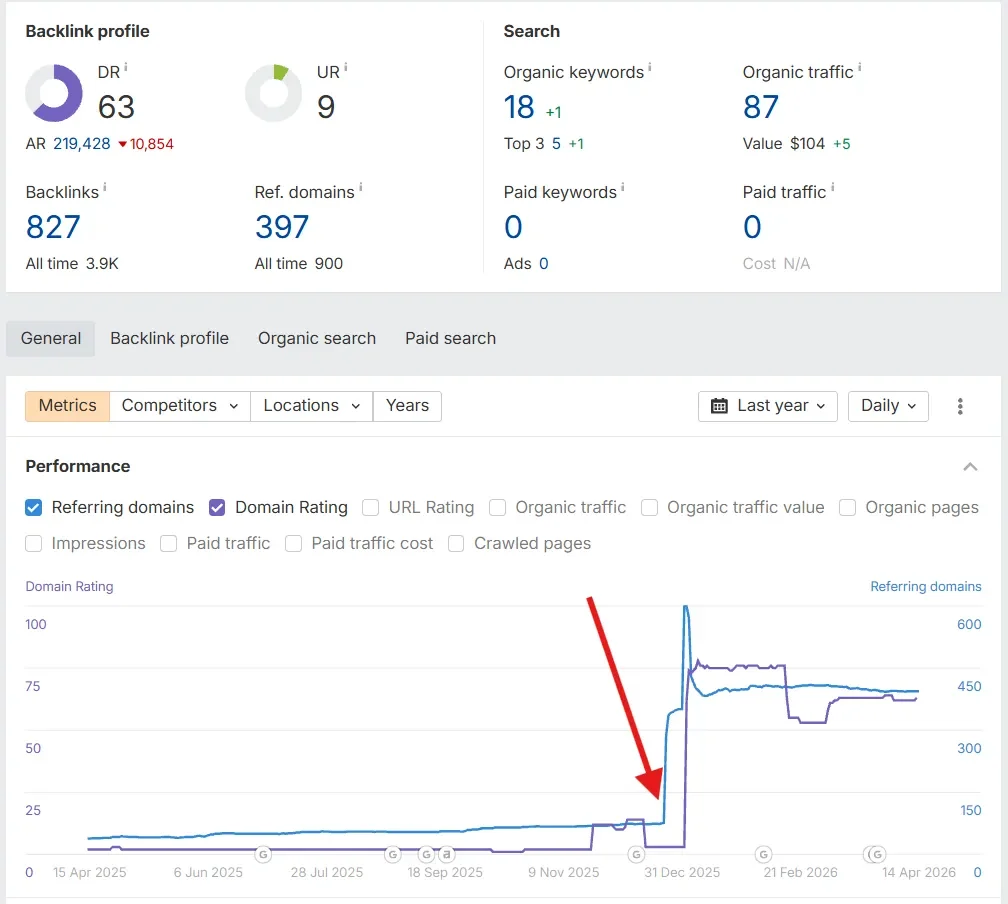Click the DR donut chart icon
The image size is (1008, 904).
point(54,93)
